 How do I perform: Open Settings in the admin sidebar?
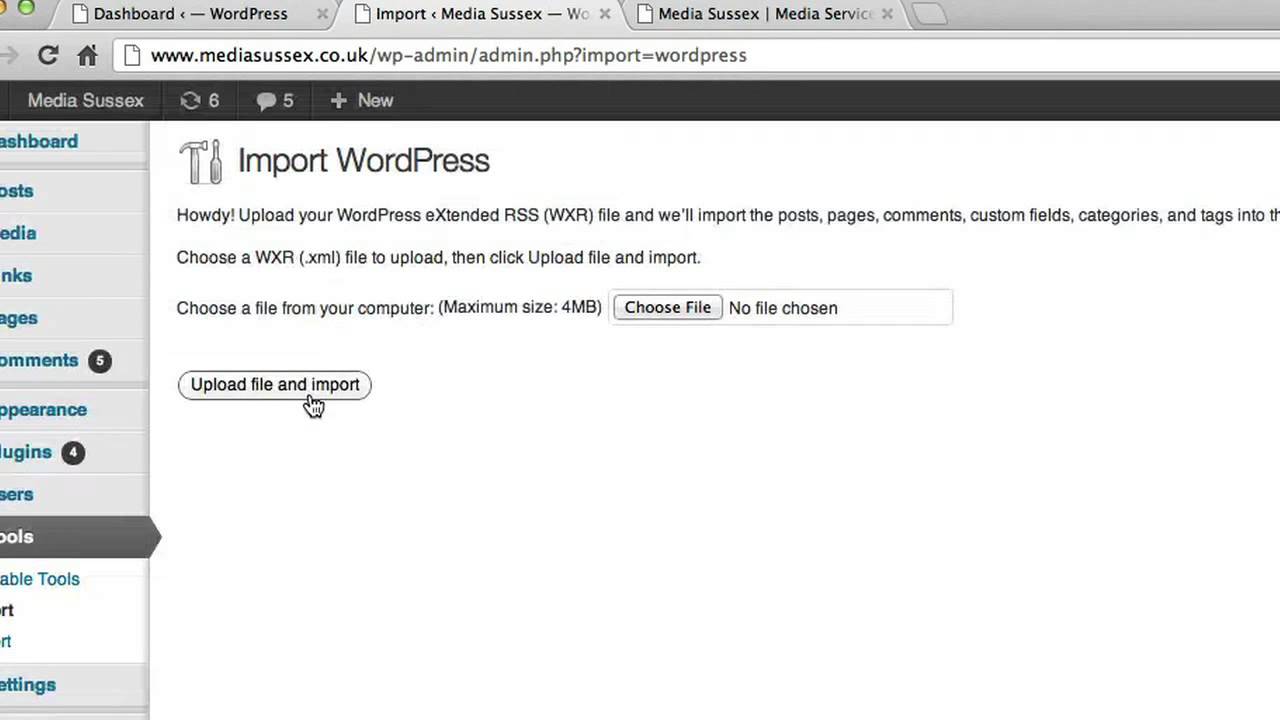point(28,684)
